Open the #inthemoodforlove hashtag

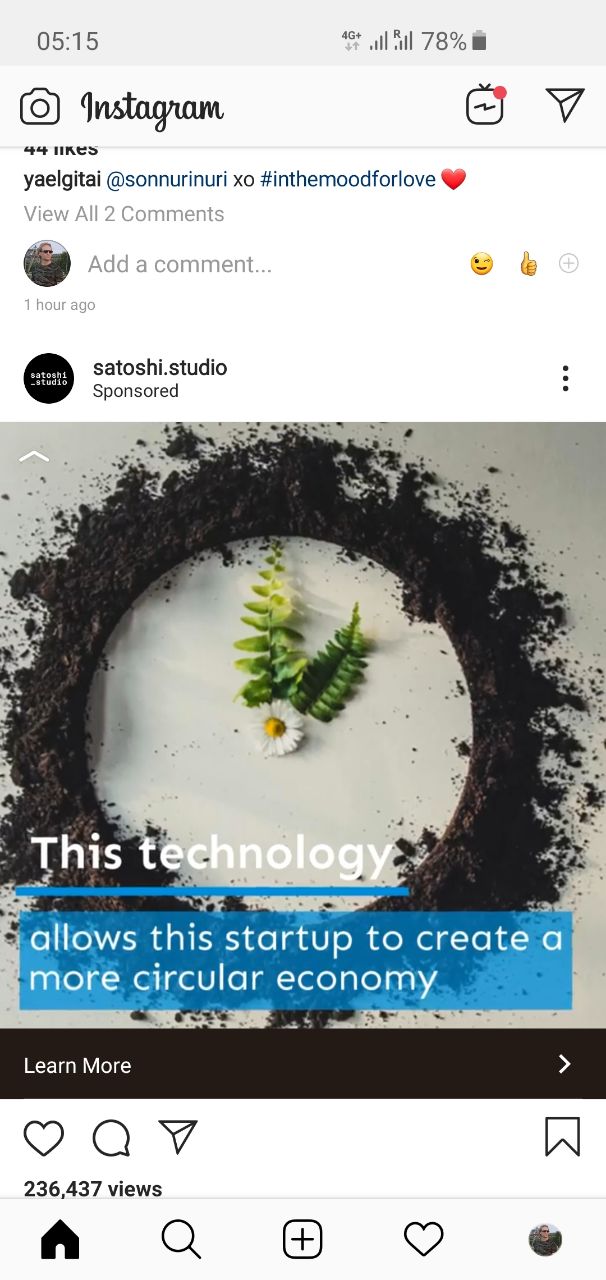(348, 180)
